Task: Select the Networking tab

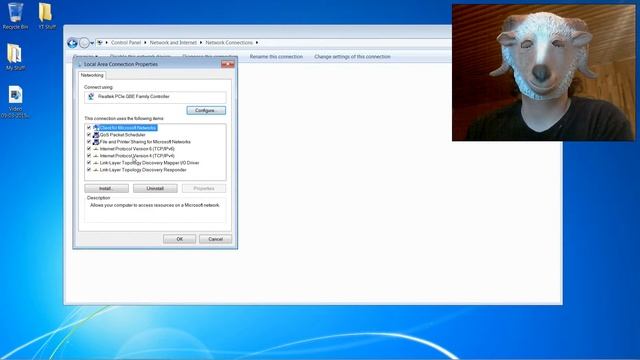Action: tap(92, 75)
